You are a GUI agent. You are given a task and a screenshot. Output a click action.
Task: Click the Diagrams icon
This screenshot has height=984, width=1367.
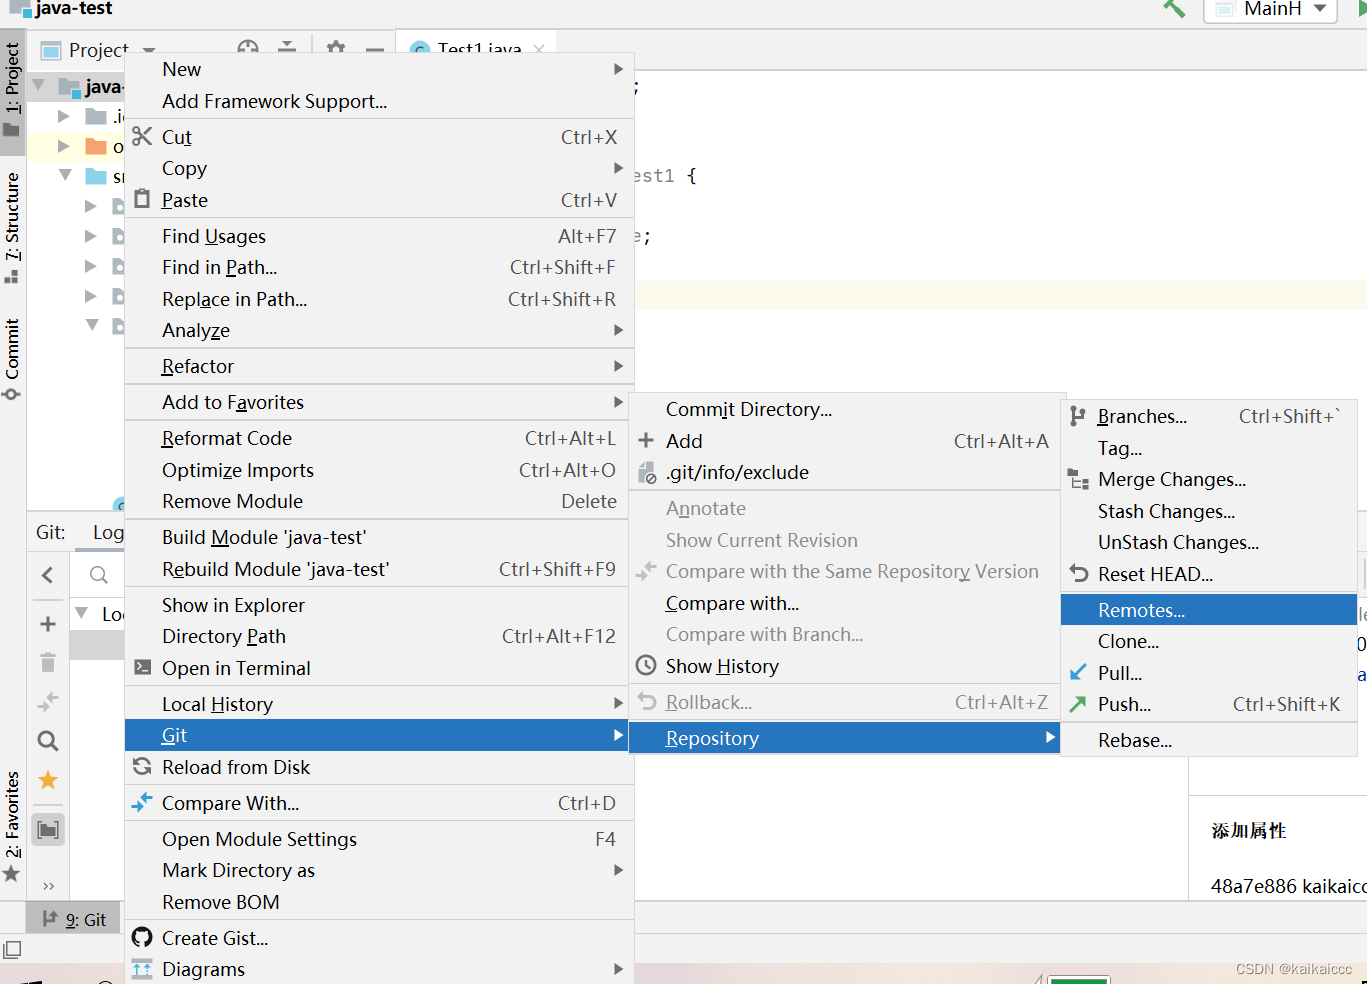pyautogui.click(x=142, y=968)
